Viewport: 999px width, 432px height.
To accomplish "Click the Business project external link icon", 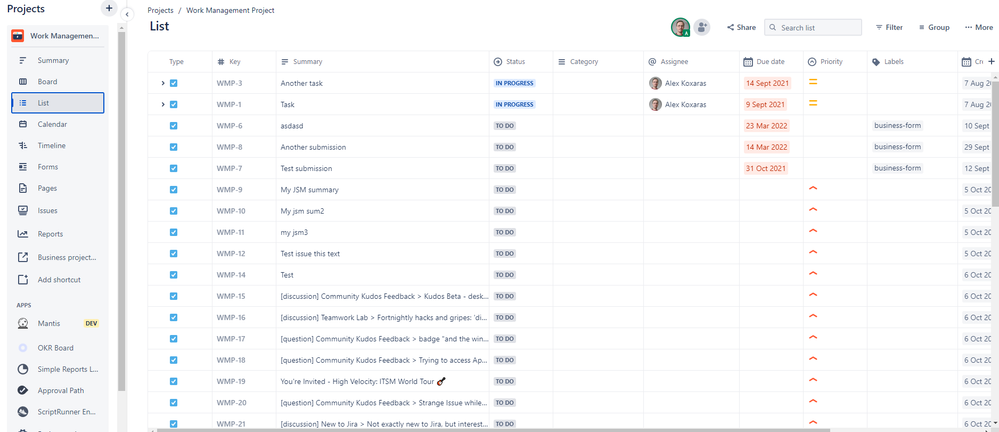I will 23,257.
